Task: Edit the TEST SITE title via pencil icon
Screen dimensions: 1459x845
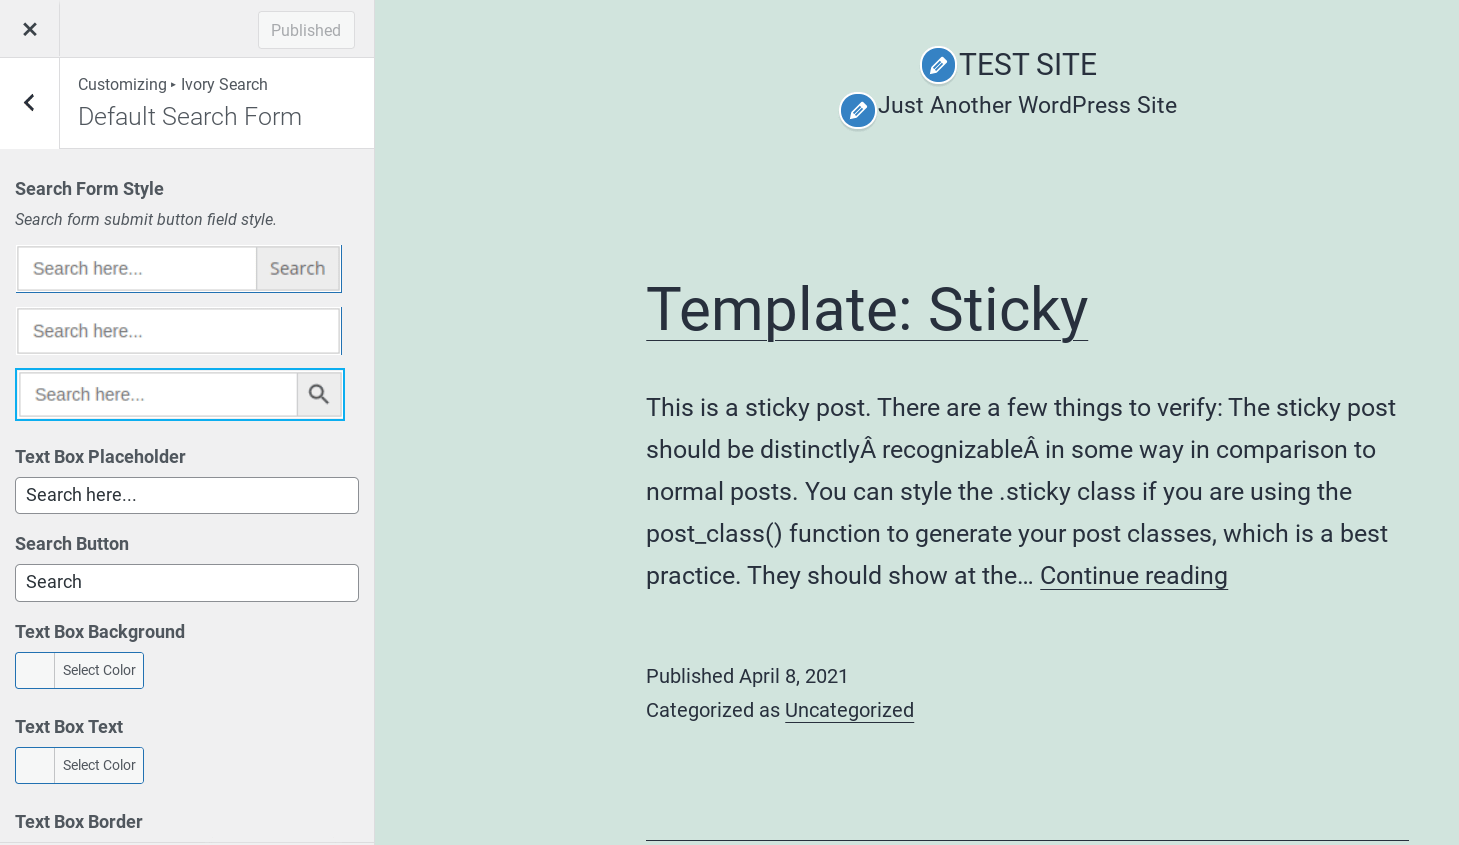Action: [938, 65]
